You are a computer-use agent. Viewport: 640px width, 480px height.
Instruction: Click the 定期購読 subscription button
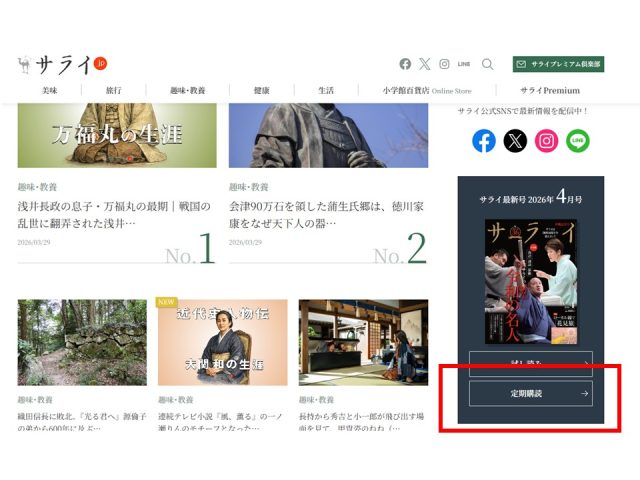tap(530, 394)
